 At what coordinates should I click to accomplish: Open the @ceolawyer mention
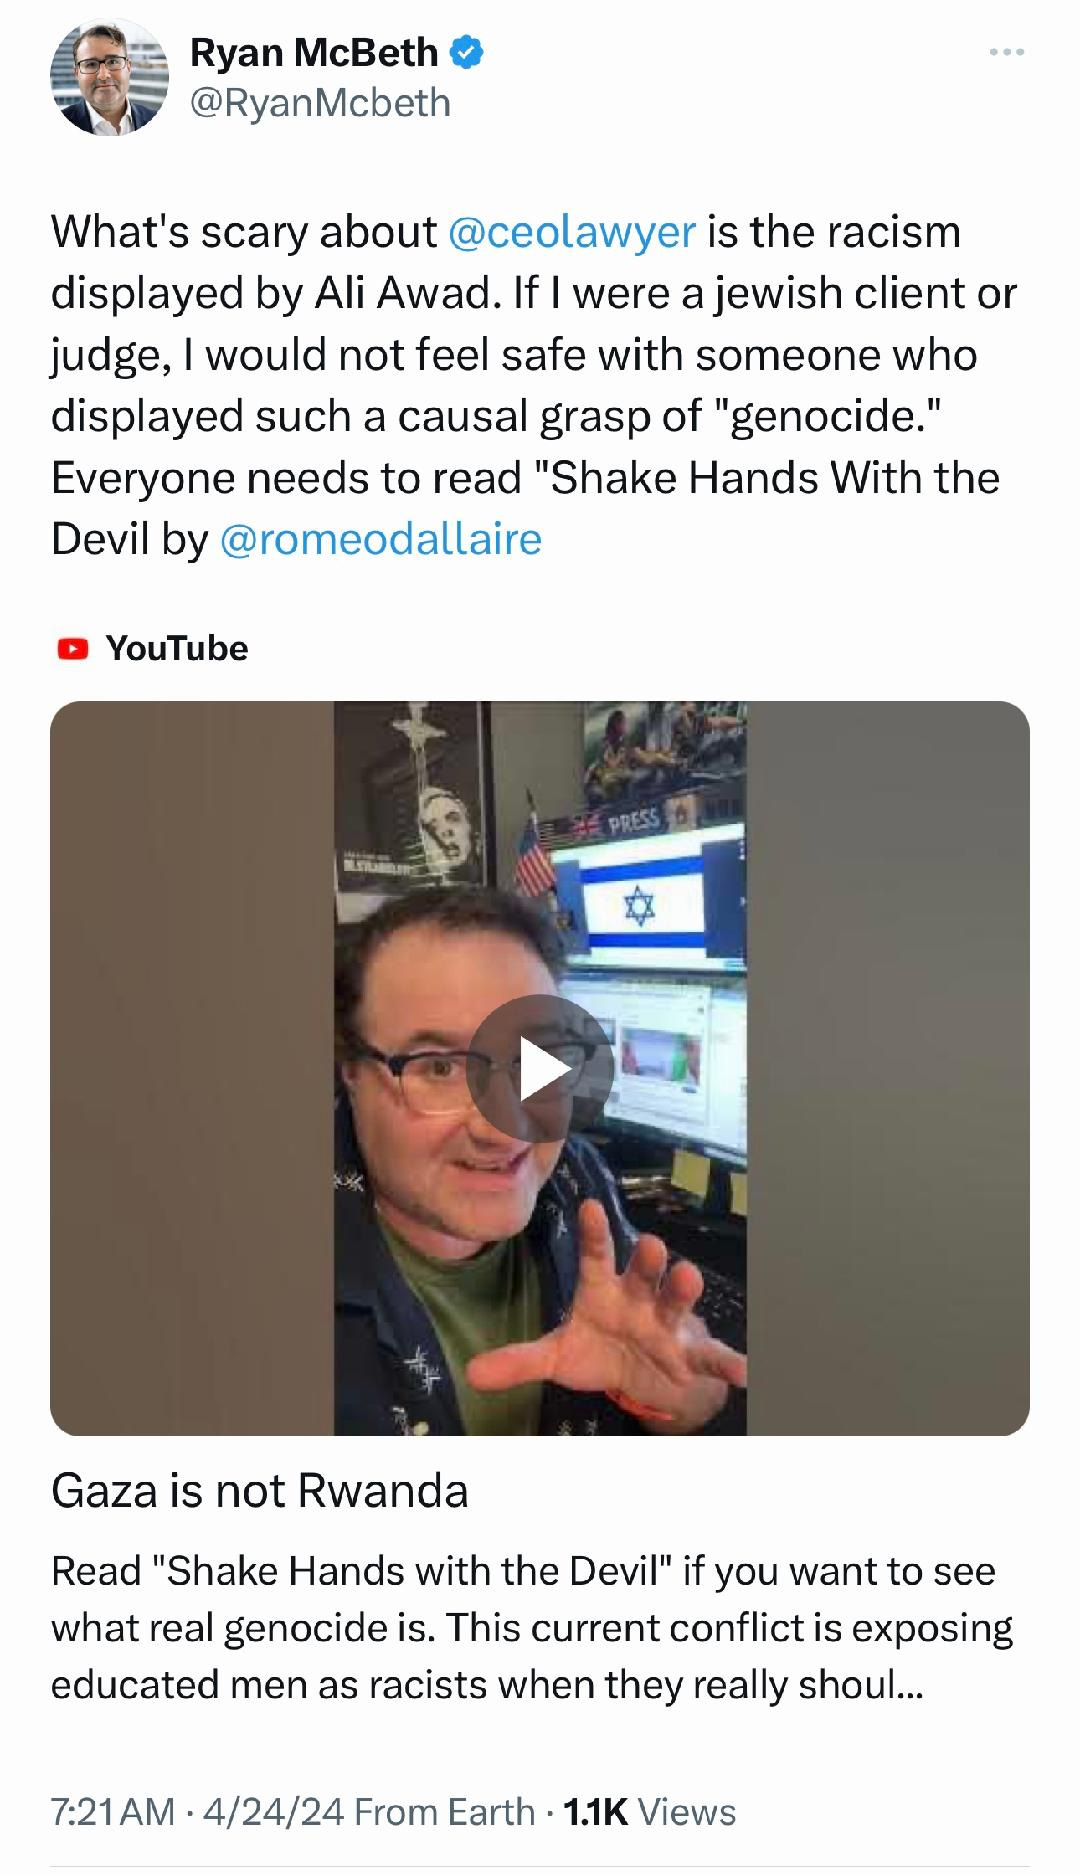coord(572,232)
